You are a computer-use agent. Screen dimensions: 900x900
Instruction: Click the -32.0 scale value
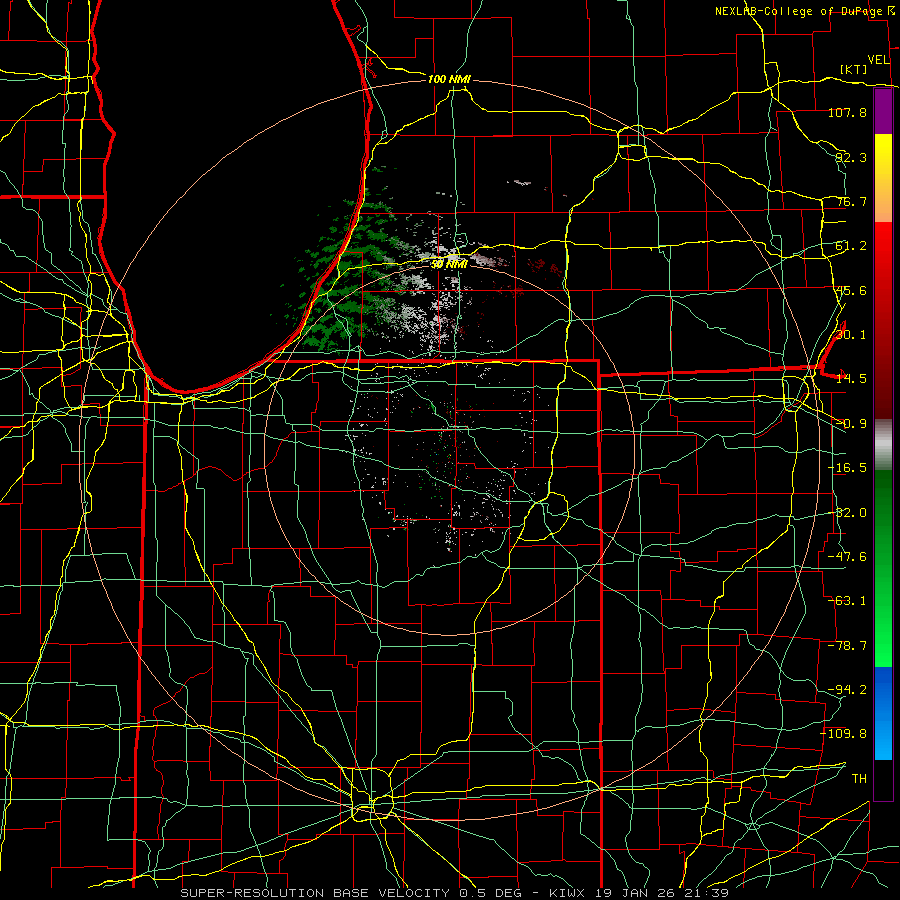(847, 513)
